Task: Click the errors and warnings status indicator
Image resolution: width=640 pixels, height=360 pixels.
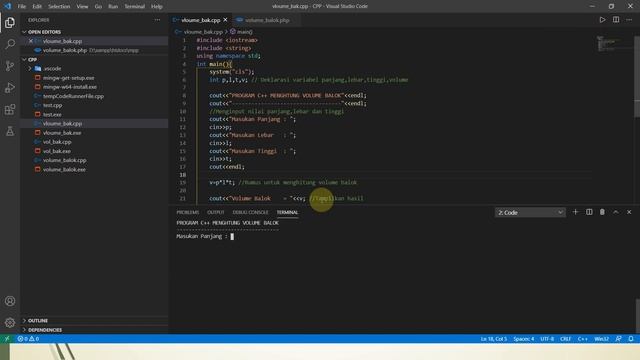Action: (28, 339)
